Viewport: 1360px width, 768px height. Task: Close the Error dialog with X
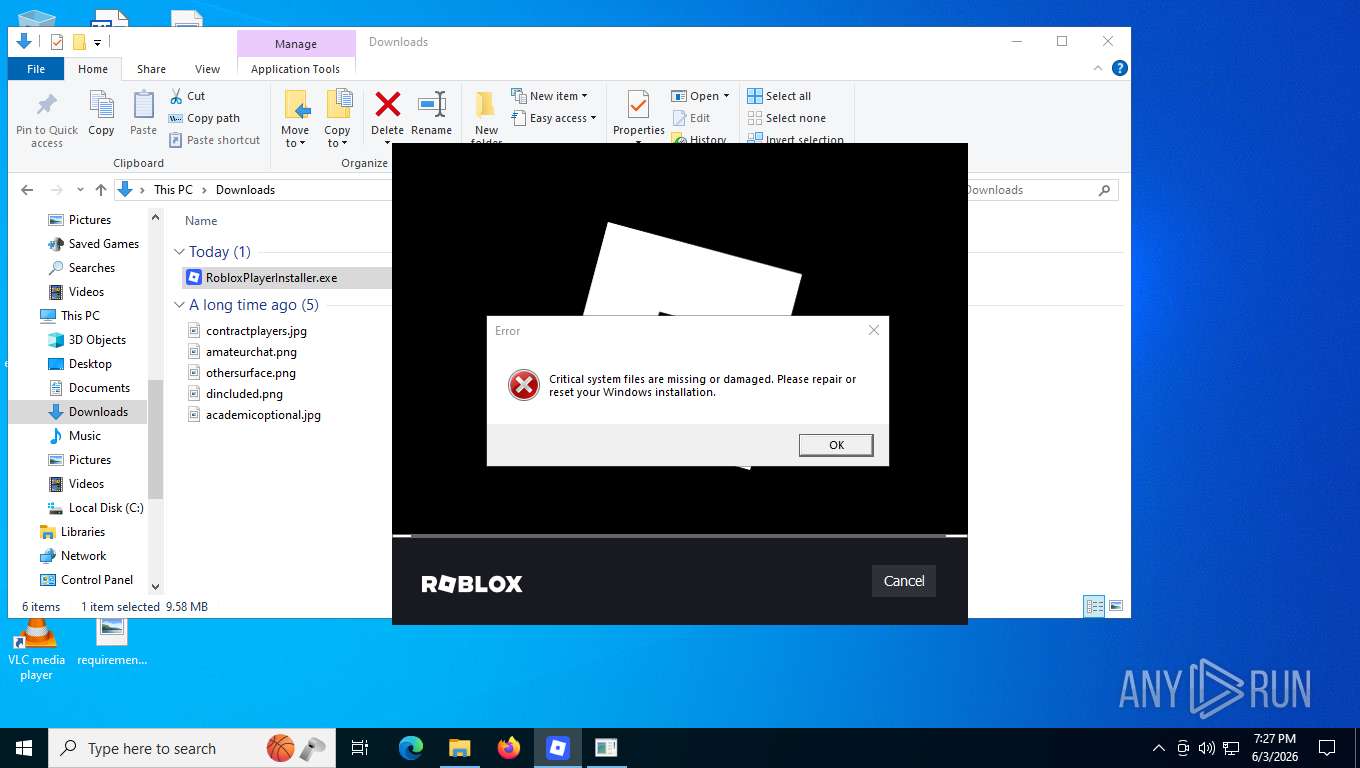(x=874, y=330)
